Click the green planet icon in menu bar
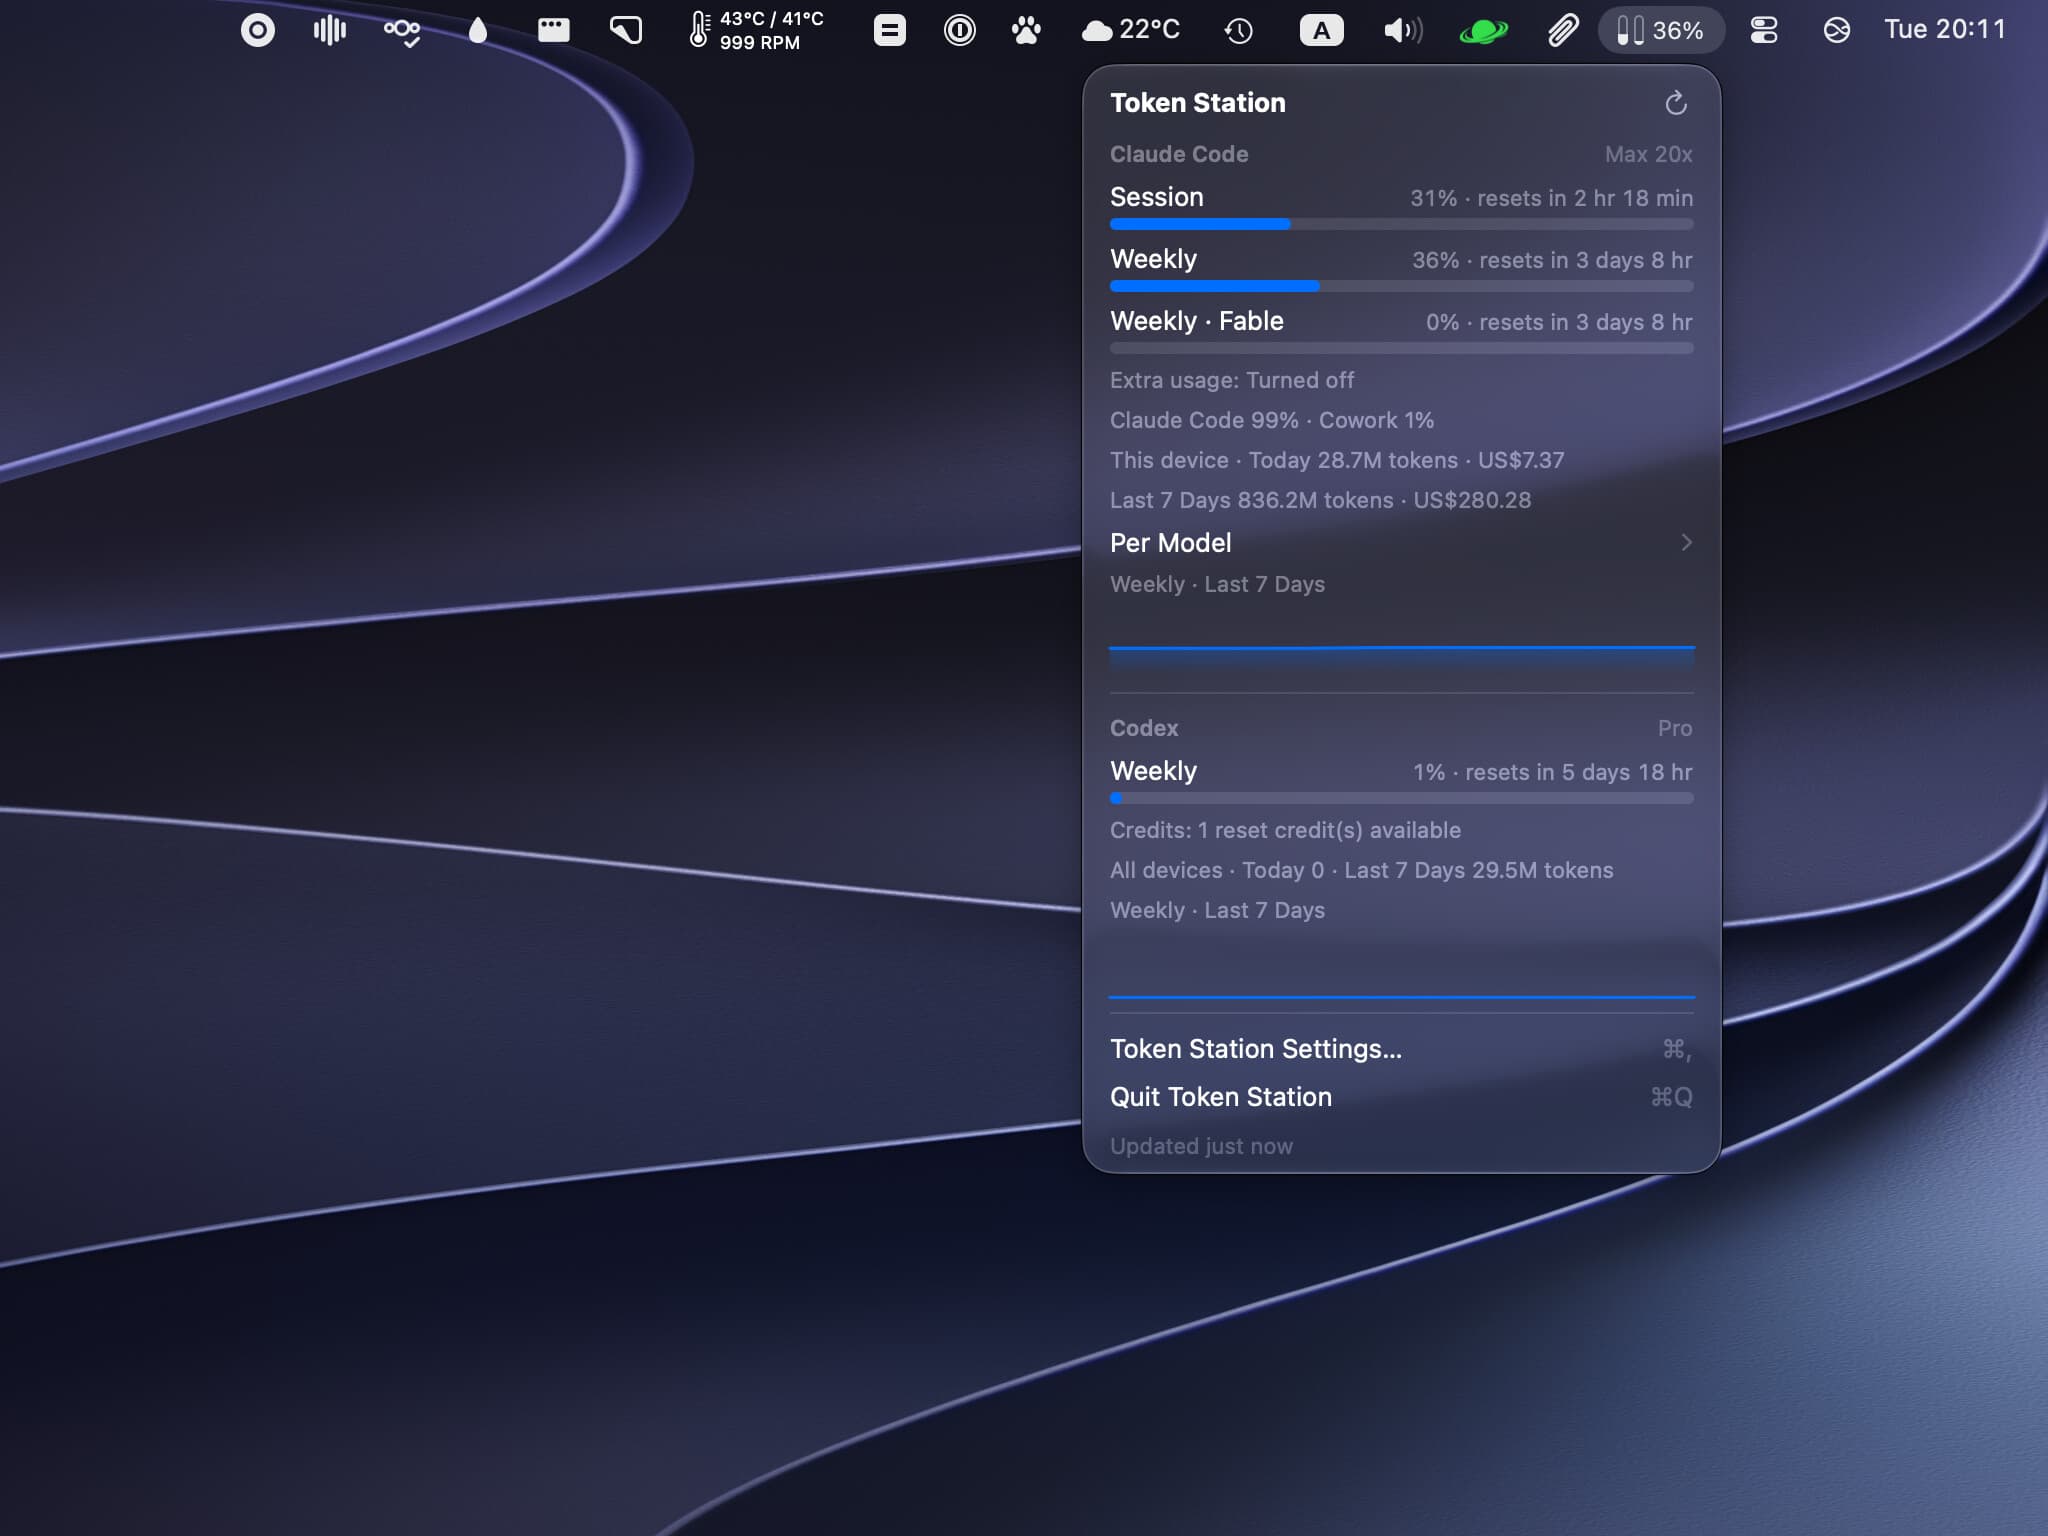This screenshot has height=1536, width=2048. tap(1483, 31)
